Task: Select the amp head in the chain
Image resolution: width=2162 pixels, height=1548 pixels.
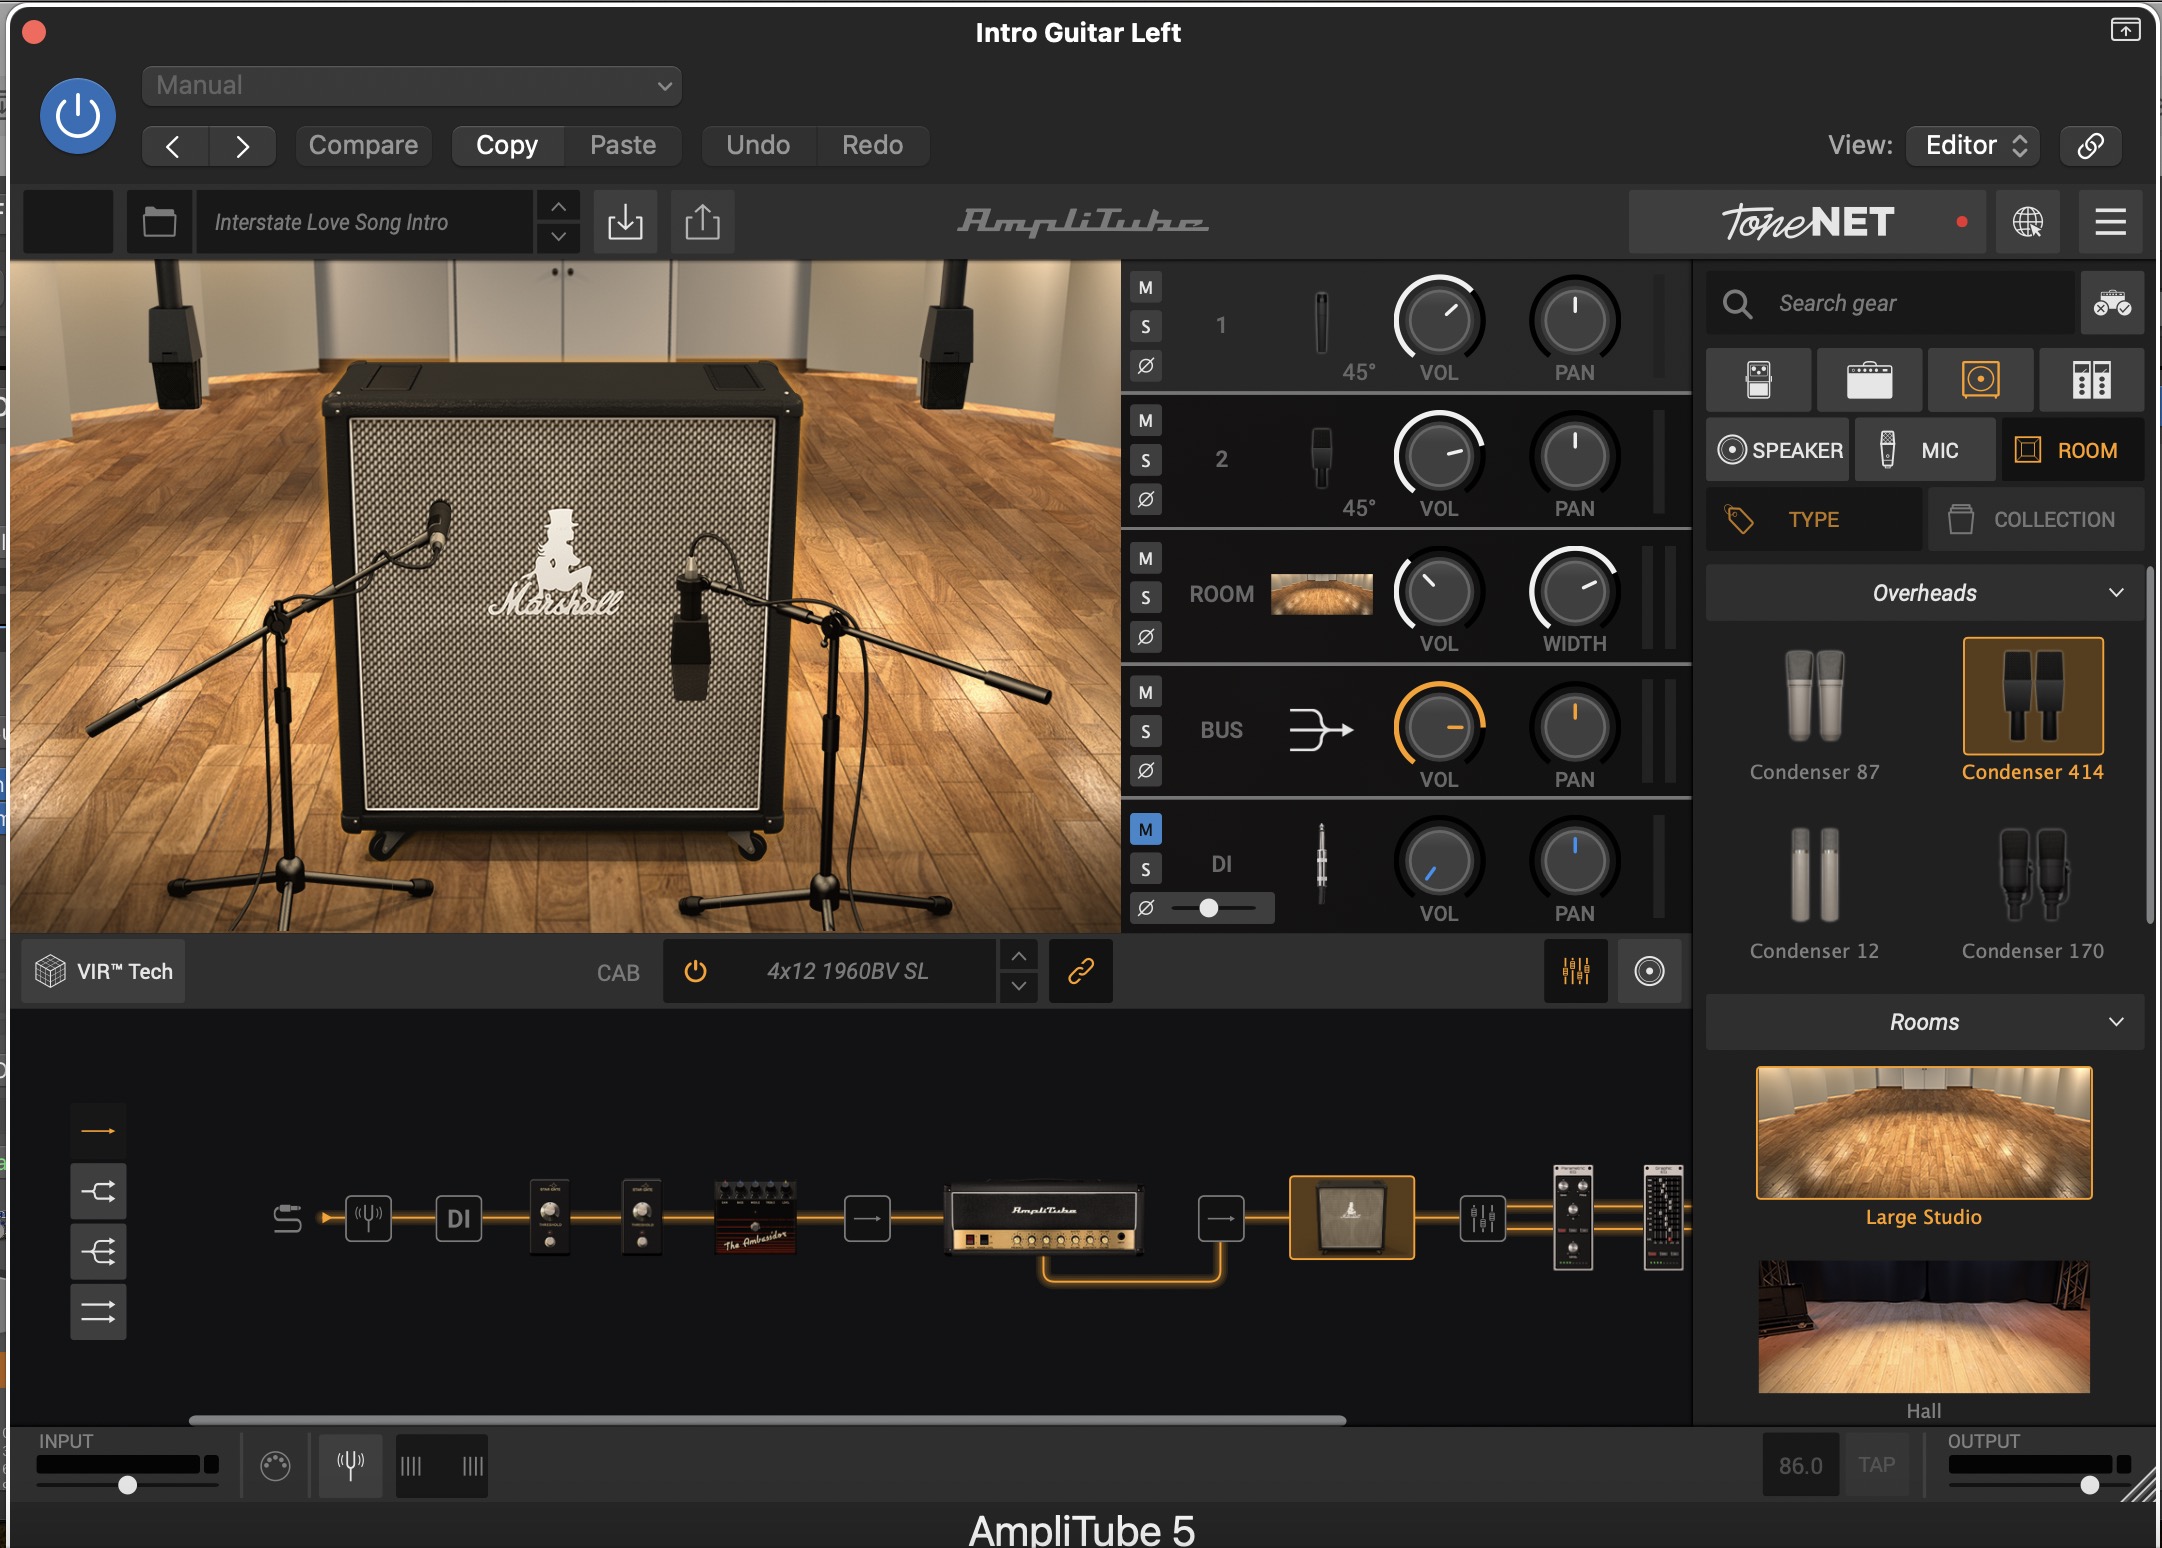Action: (1044, 1218)
